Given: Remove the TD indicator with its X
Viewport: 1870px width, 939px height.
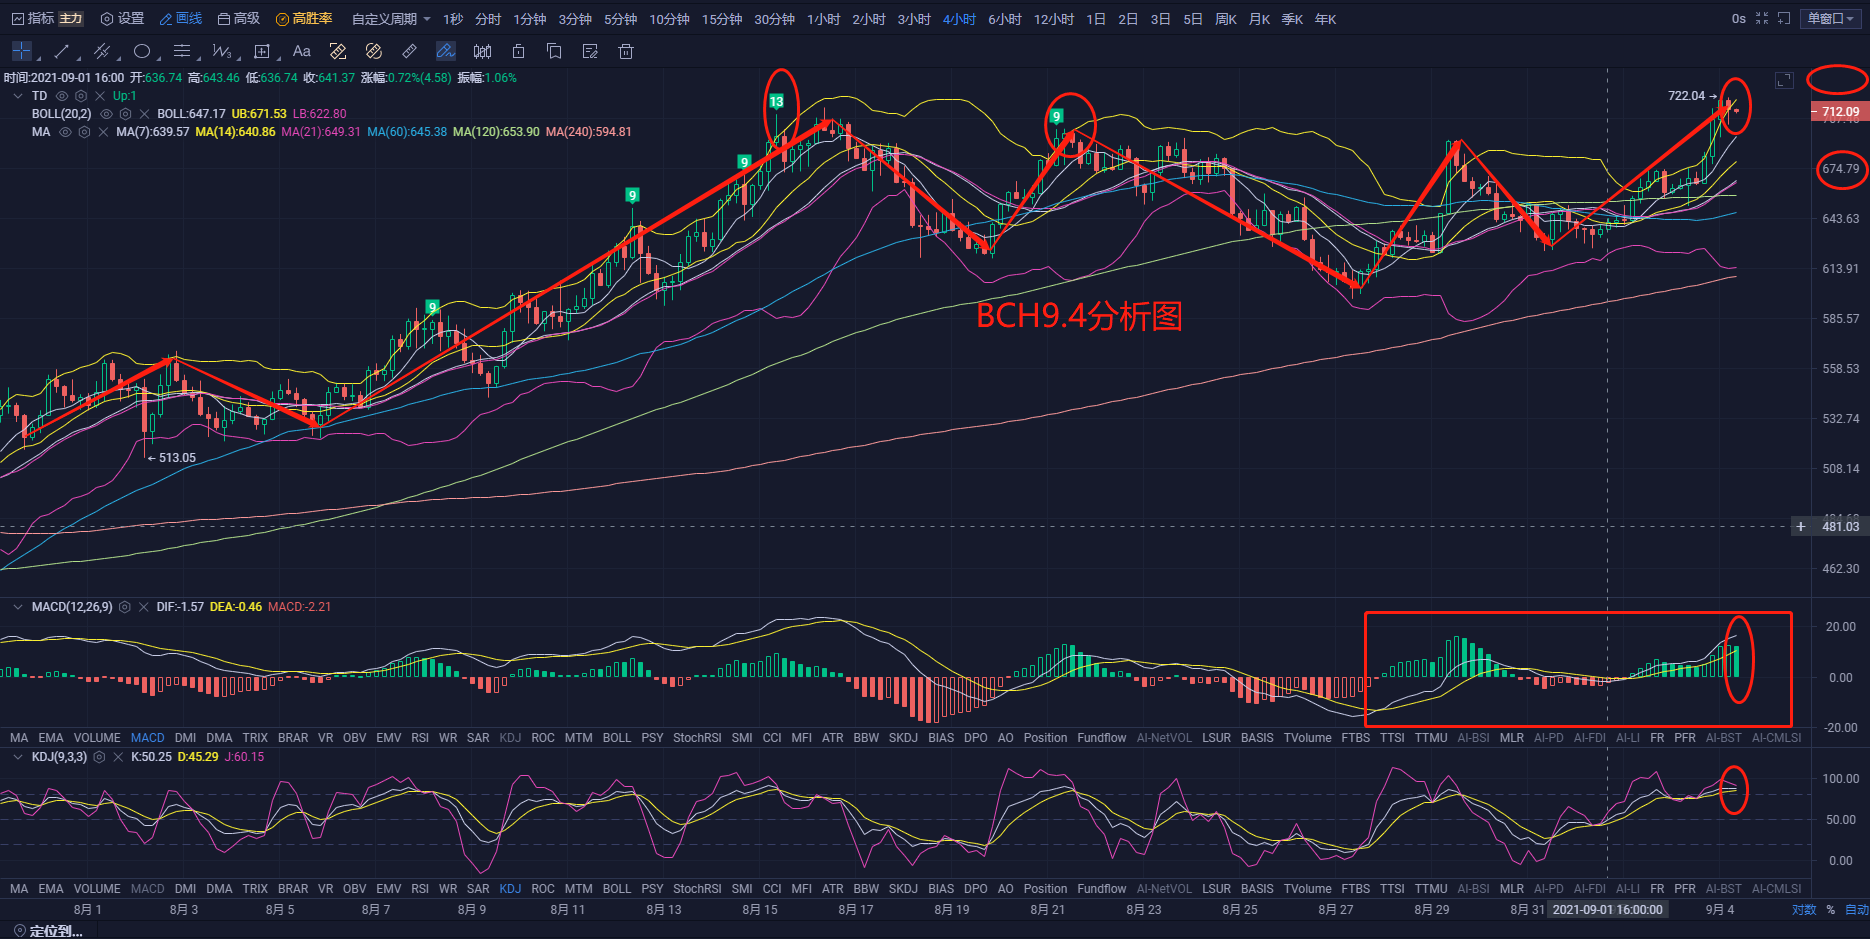Looking at the screenshot, I should (100, 96).
